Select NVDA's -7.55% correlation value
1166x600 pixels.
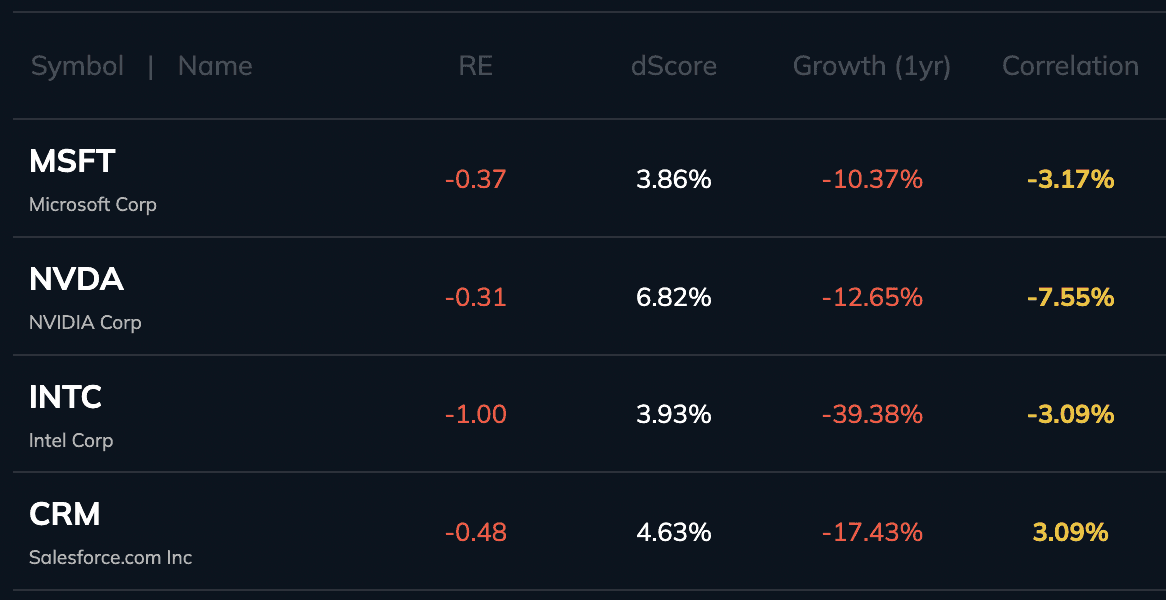tap(1070, 298)
